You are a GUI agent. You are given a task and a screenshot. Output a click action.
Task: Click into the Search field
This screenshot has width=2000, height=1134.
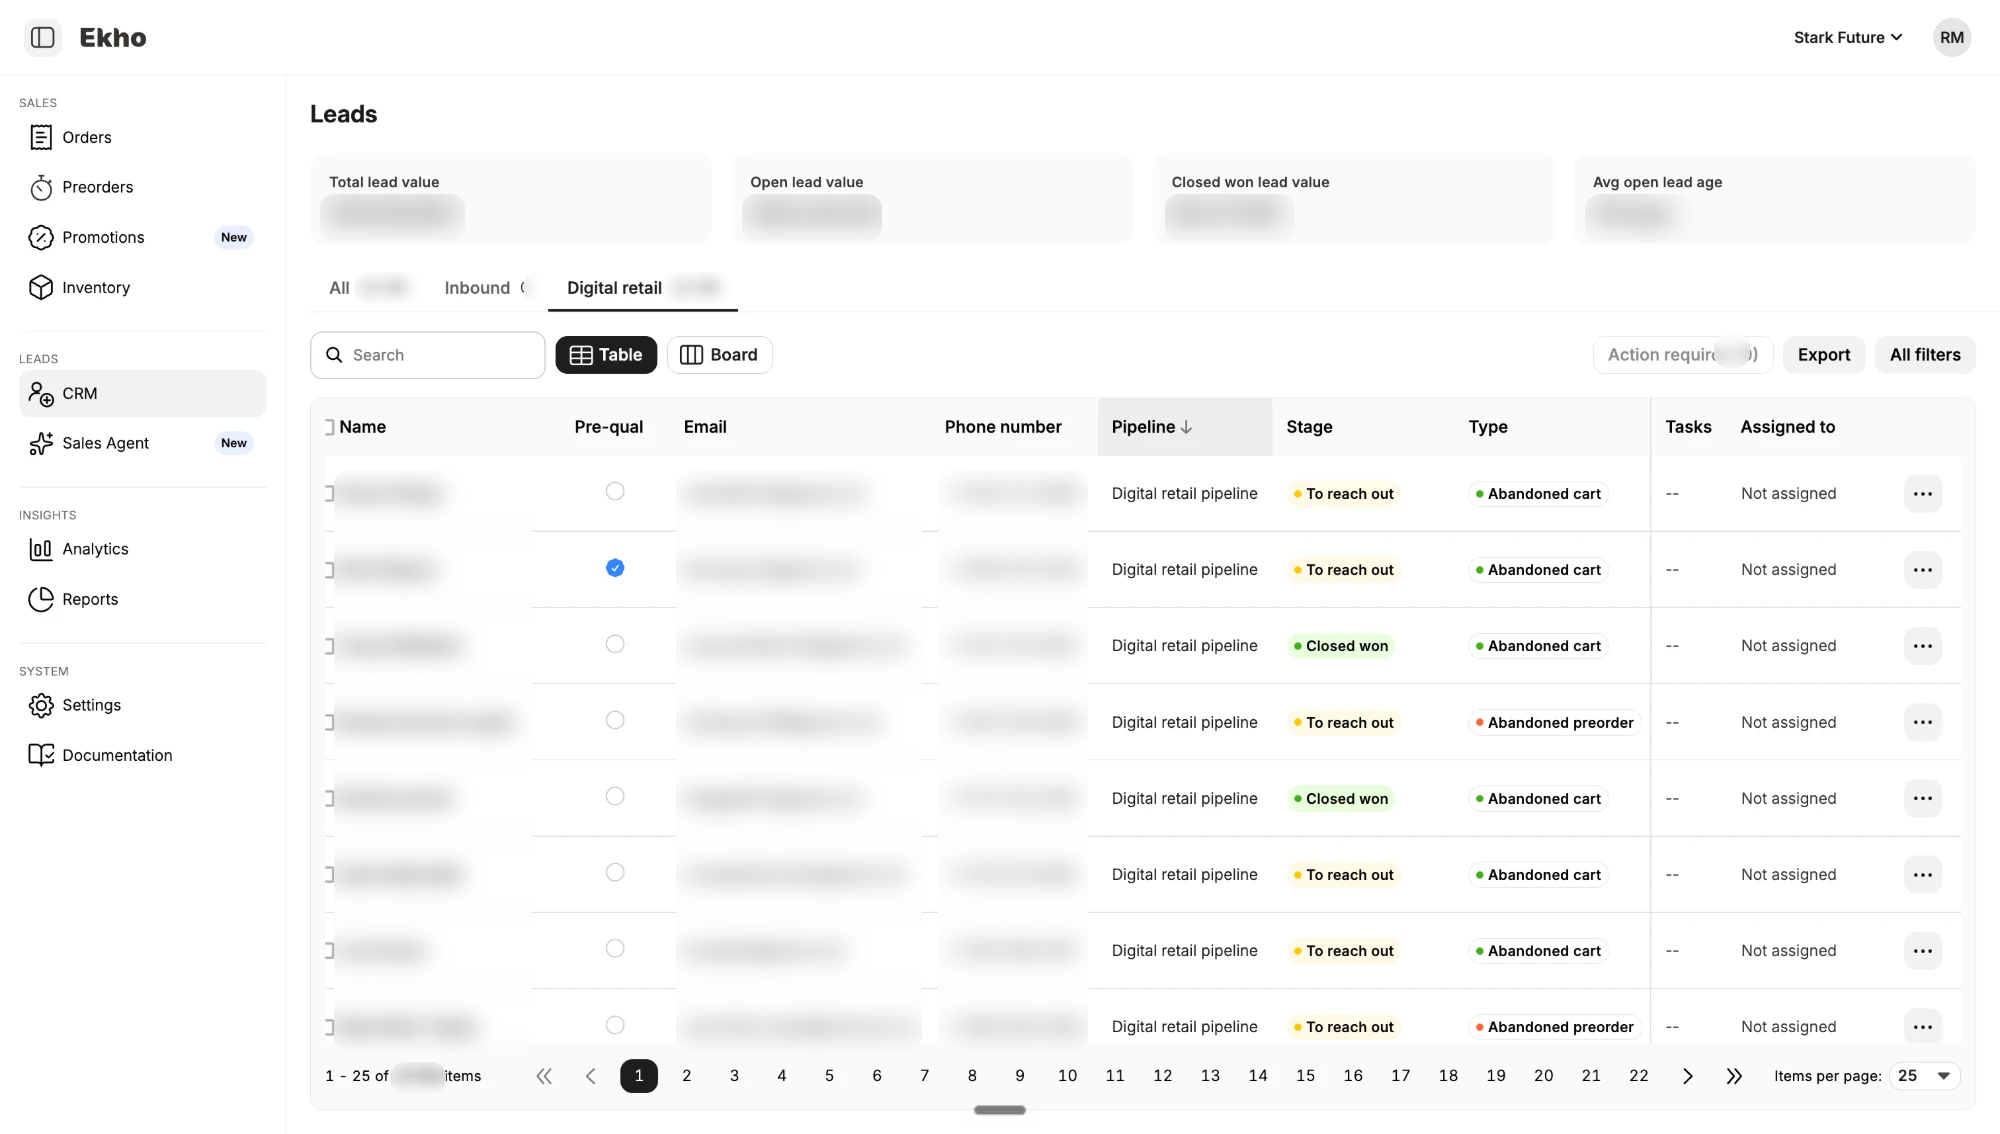coord(428,355)
